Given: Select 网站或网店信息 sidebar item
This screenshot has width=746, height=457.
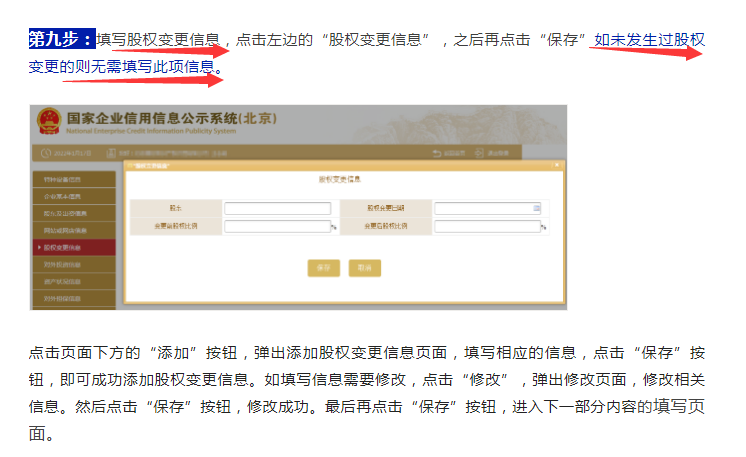Looking at the screenshot, I should point(72,230).
